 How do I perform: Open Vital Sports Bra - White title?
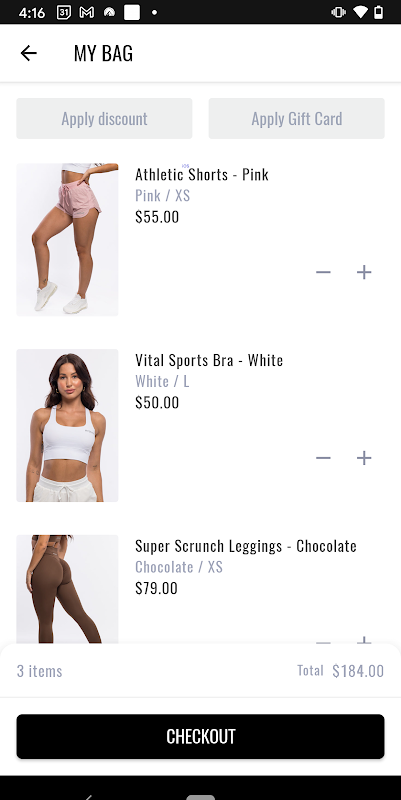point(209,360)
